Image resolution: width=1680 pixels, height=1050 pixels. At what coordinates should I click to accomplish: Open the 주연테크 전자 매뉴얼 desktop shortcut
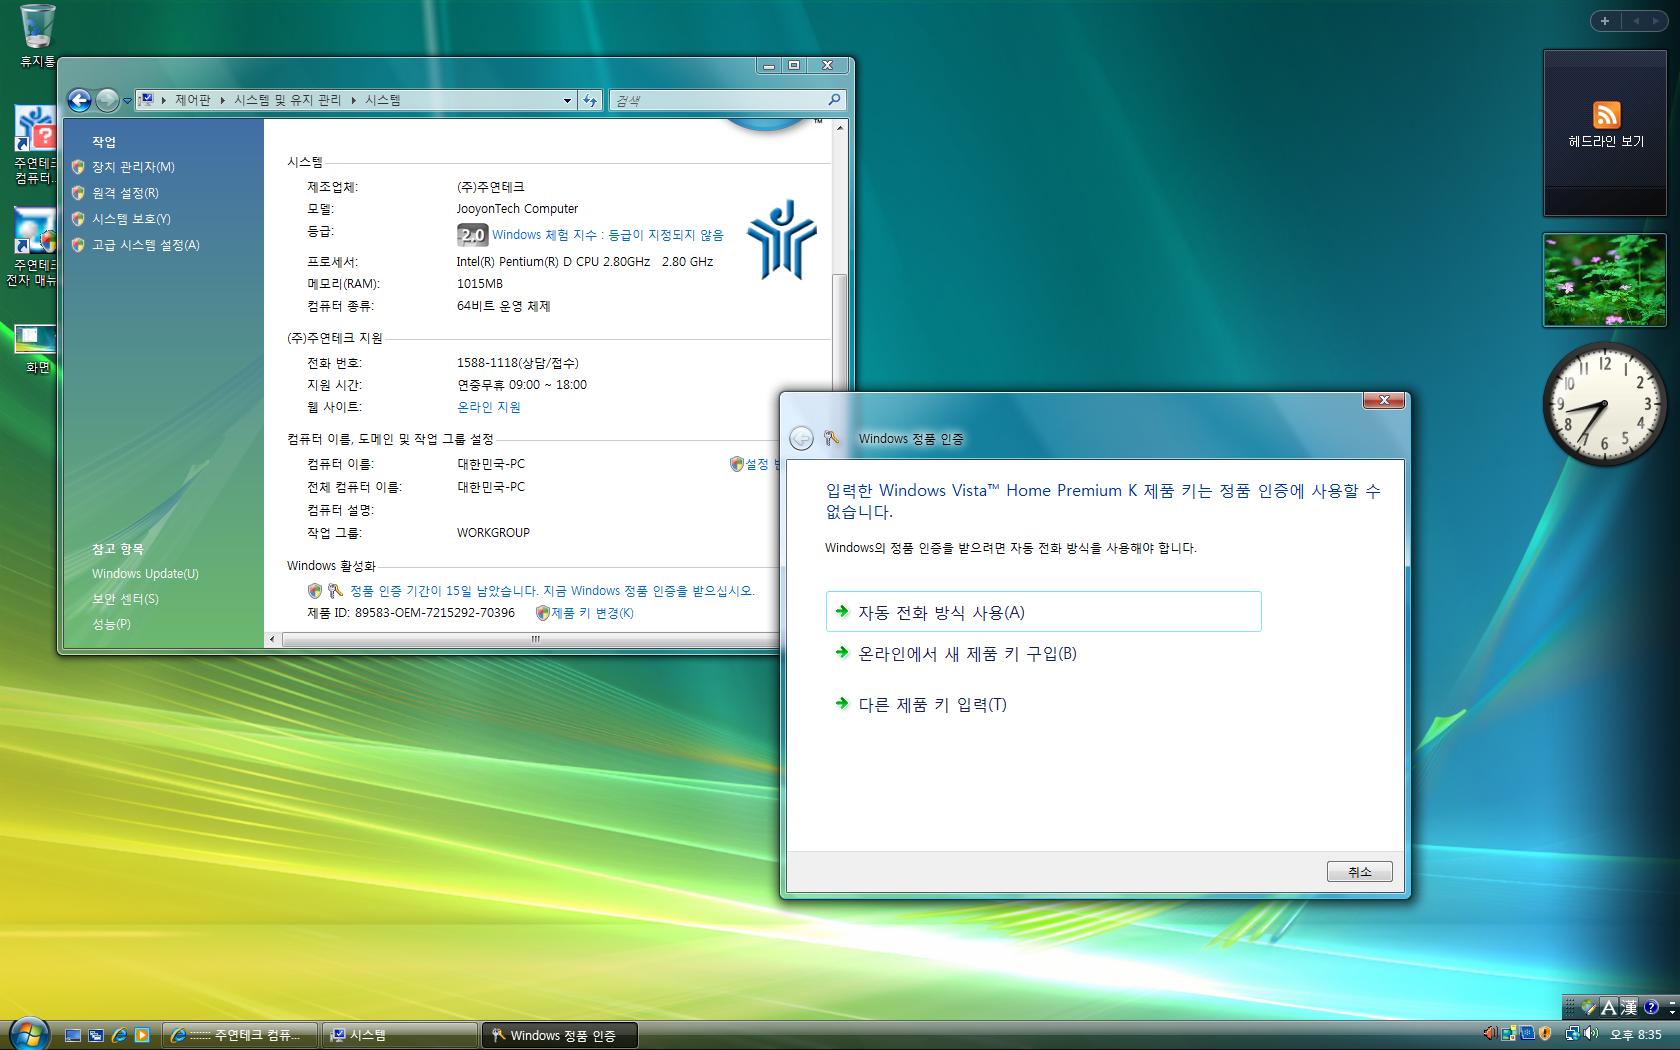(34, 247)
